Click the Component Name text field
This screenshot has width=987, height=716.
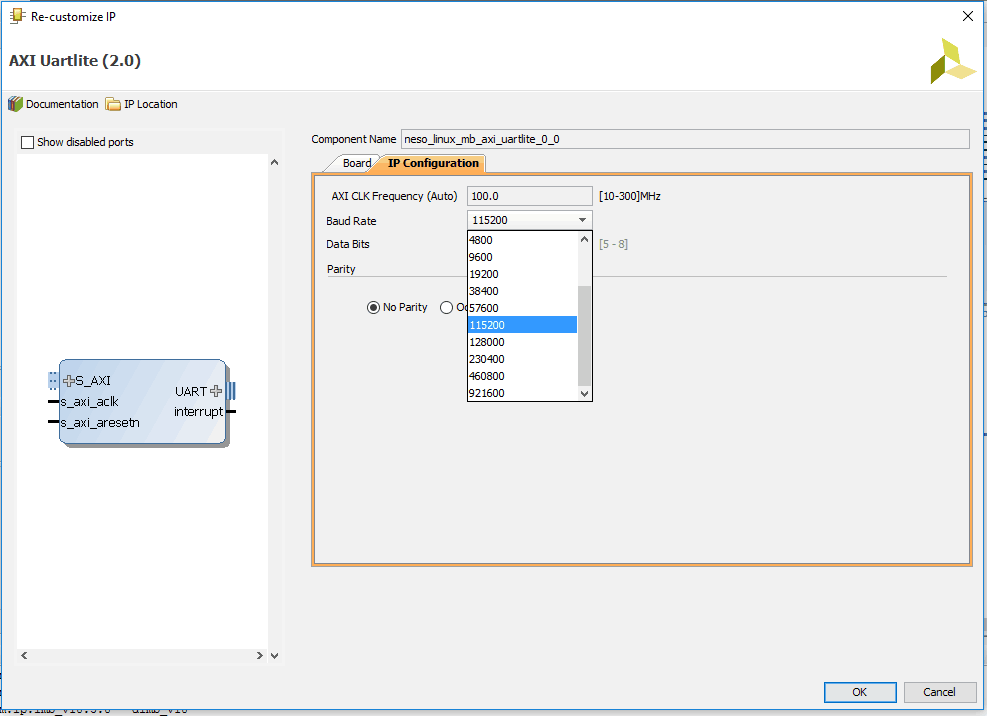pos(684,139)
